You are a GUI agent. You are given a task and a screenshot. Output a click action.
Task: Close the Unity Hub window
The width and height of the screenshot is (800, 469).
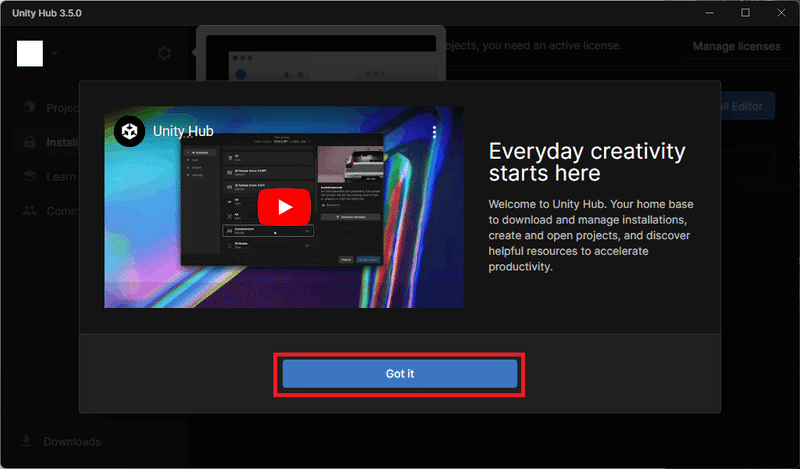click(781, 13)
